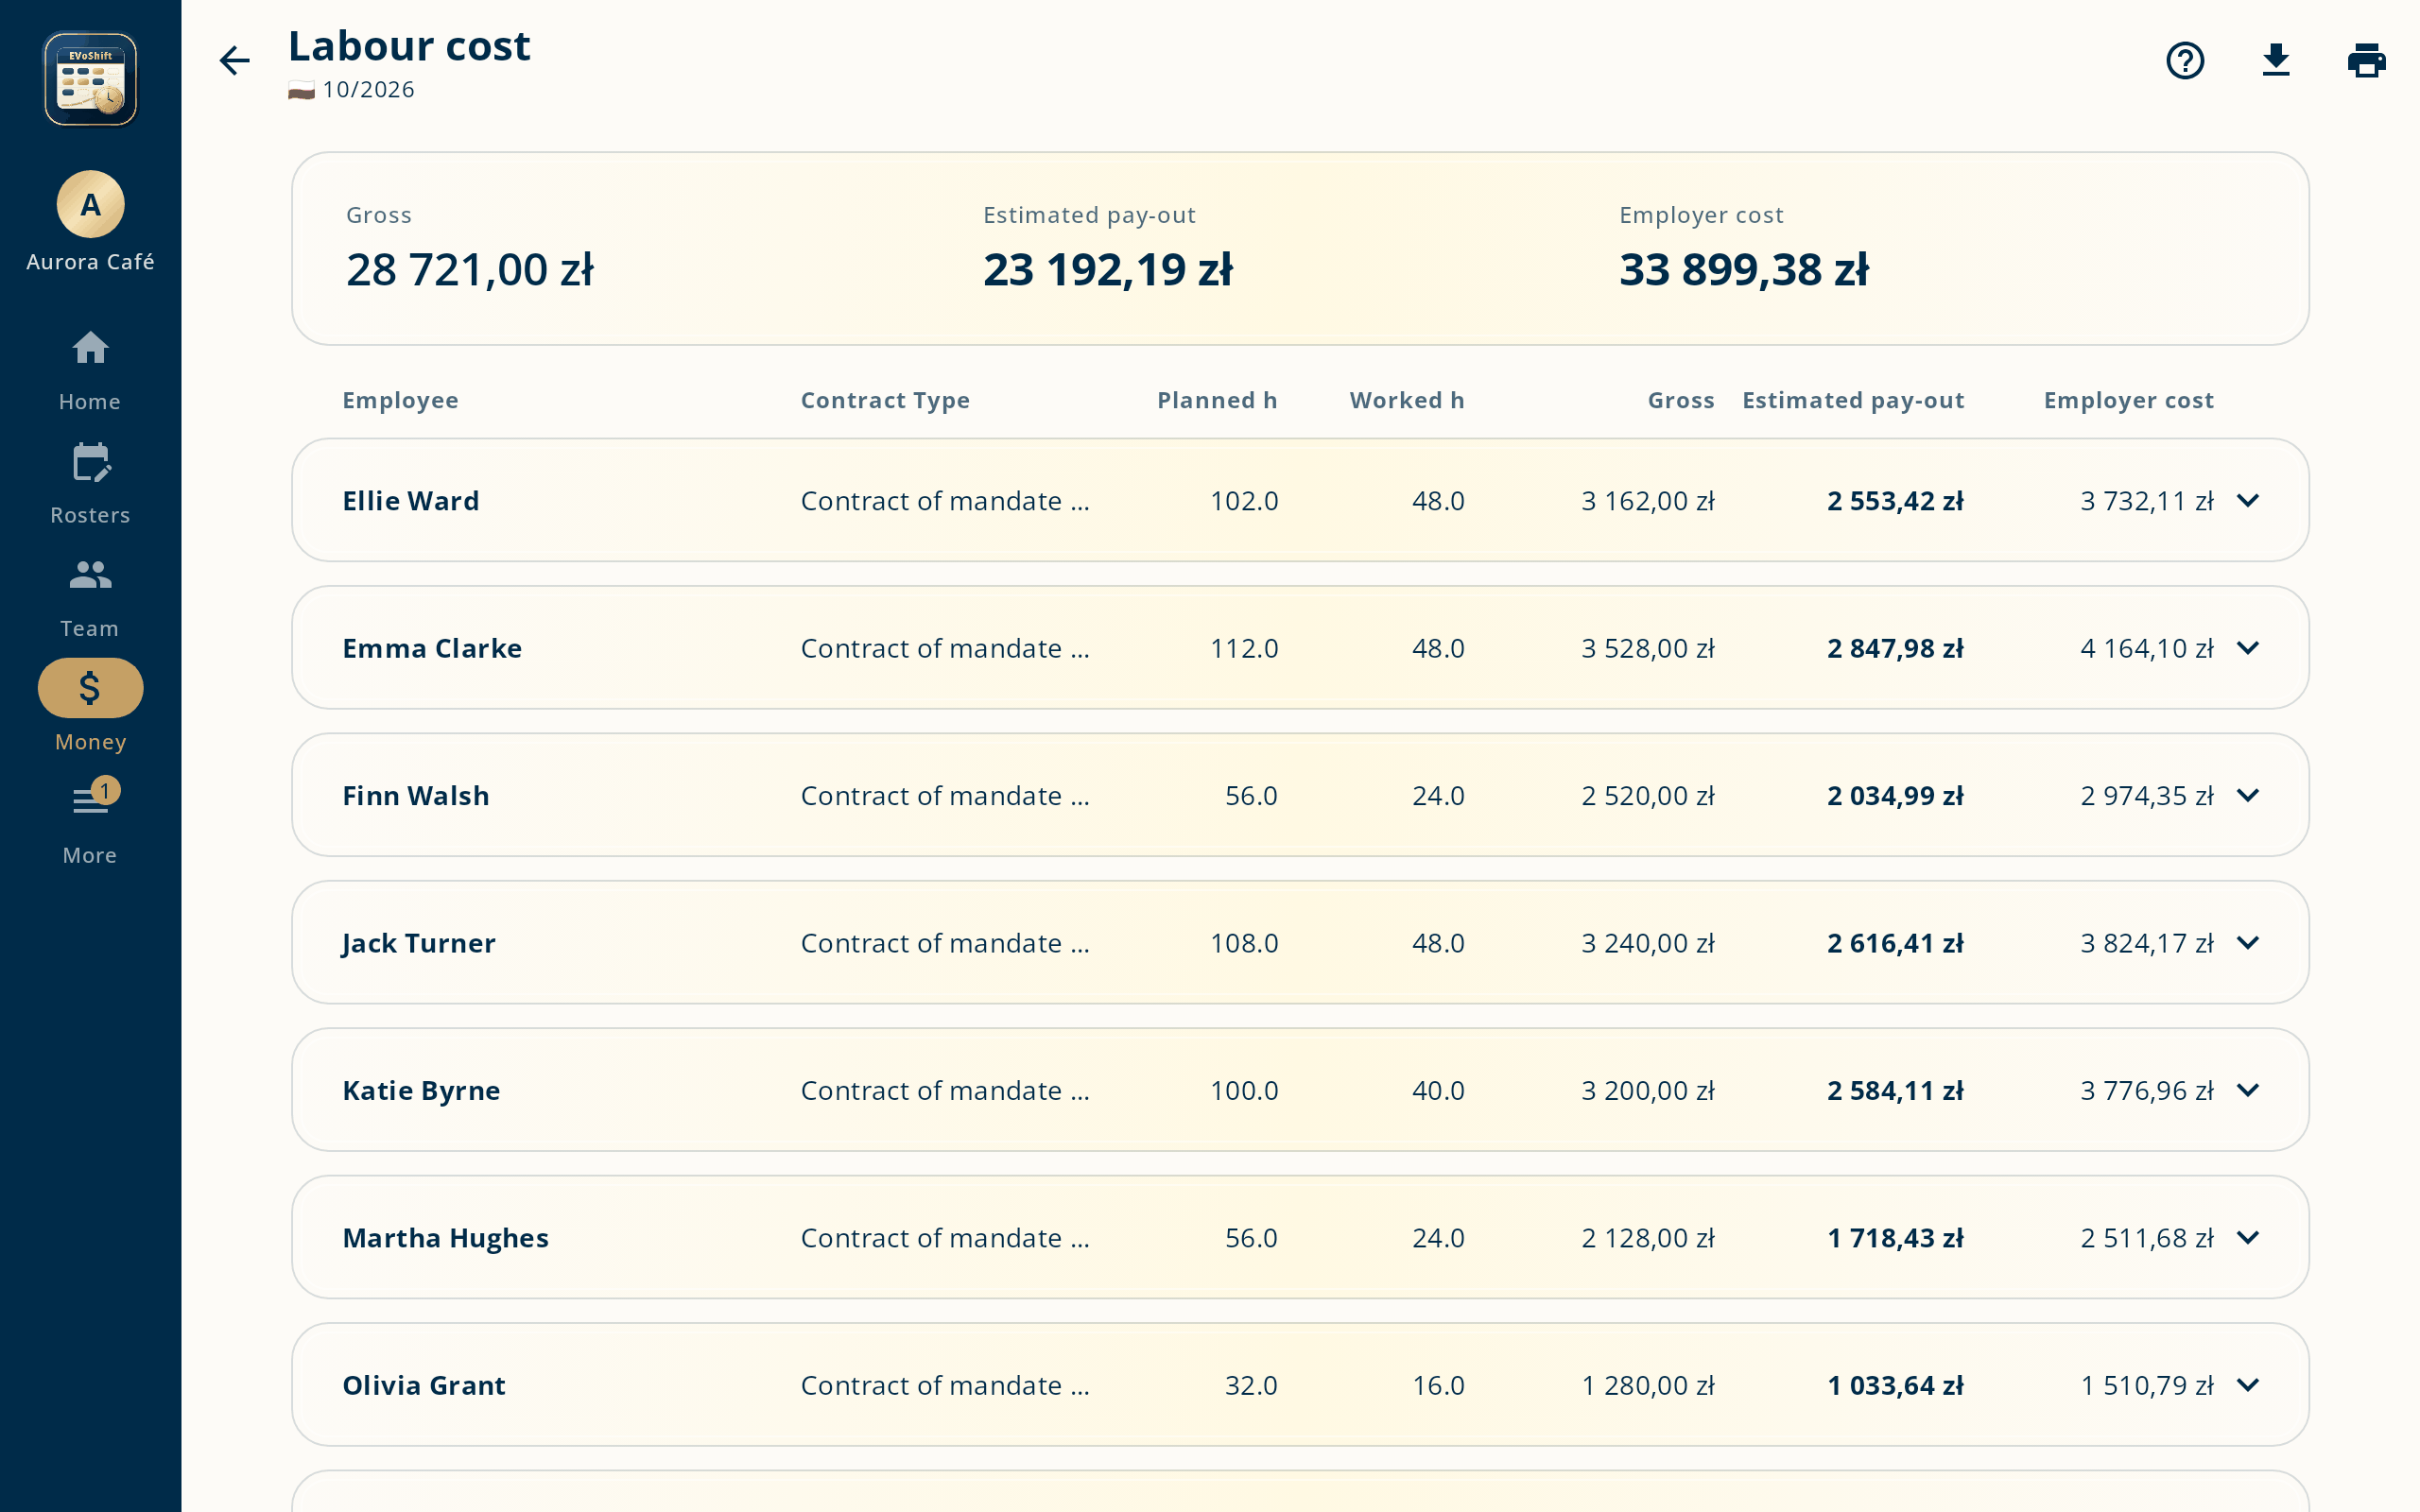Print the labour cost report

[2366, 60]
